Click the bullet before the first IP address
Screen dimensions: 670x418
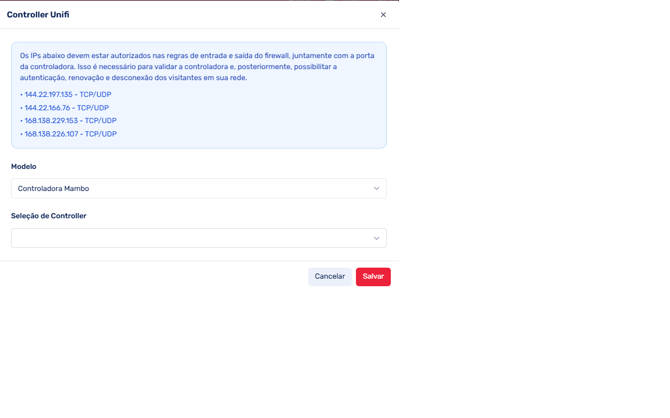point(21,95)
